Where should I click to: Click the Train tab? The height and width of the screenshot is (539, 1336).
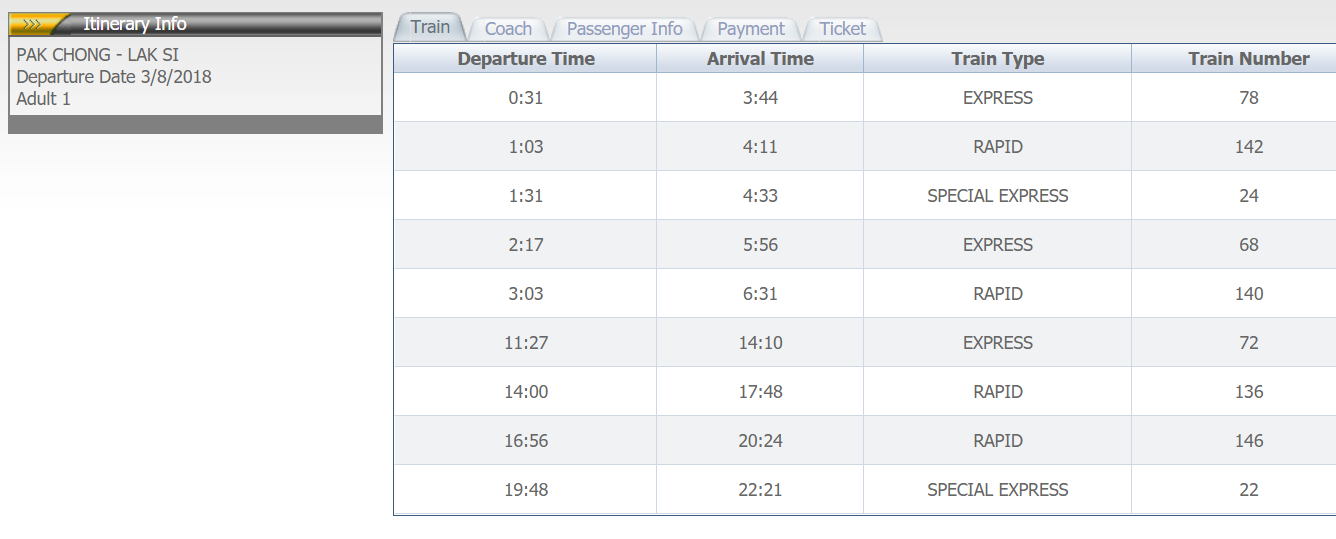tap(430, 27)
